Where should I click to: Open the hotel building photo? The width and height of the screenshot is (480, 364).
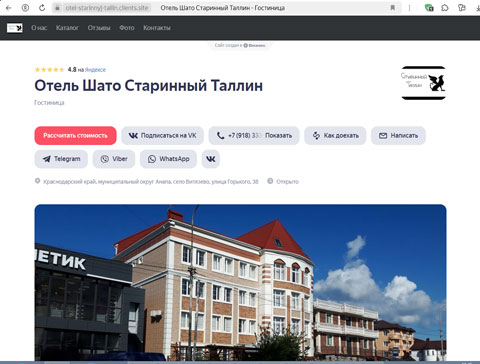240,282
